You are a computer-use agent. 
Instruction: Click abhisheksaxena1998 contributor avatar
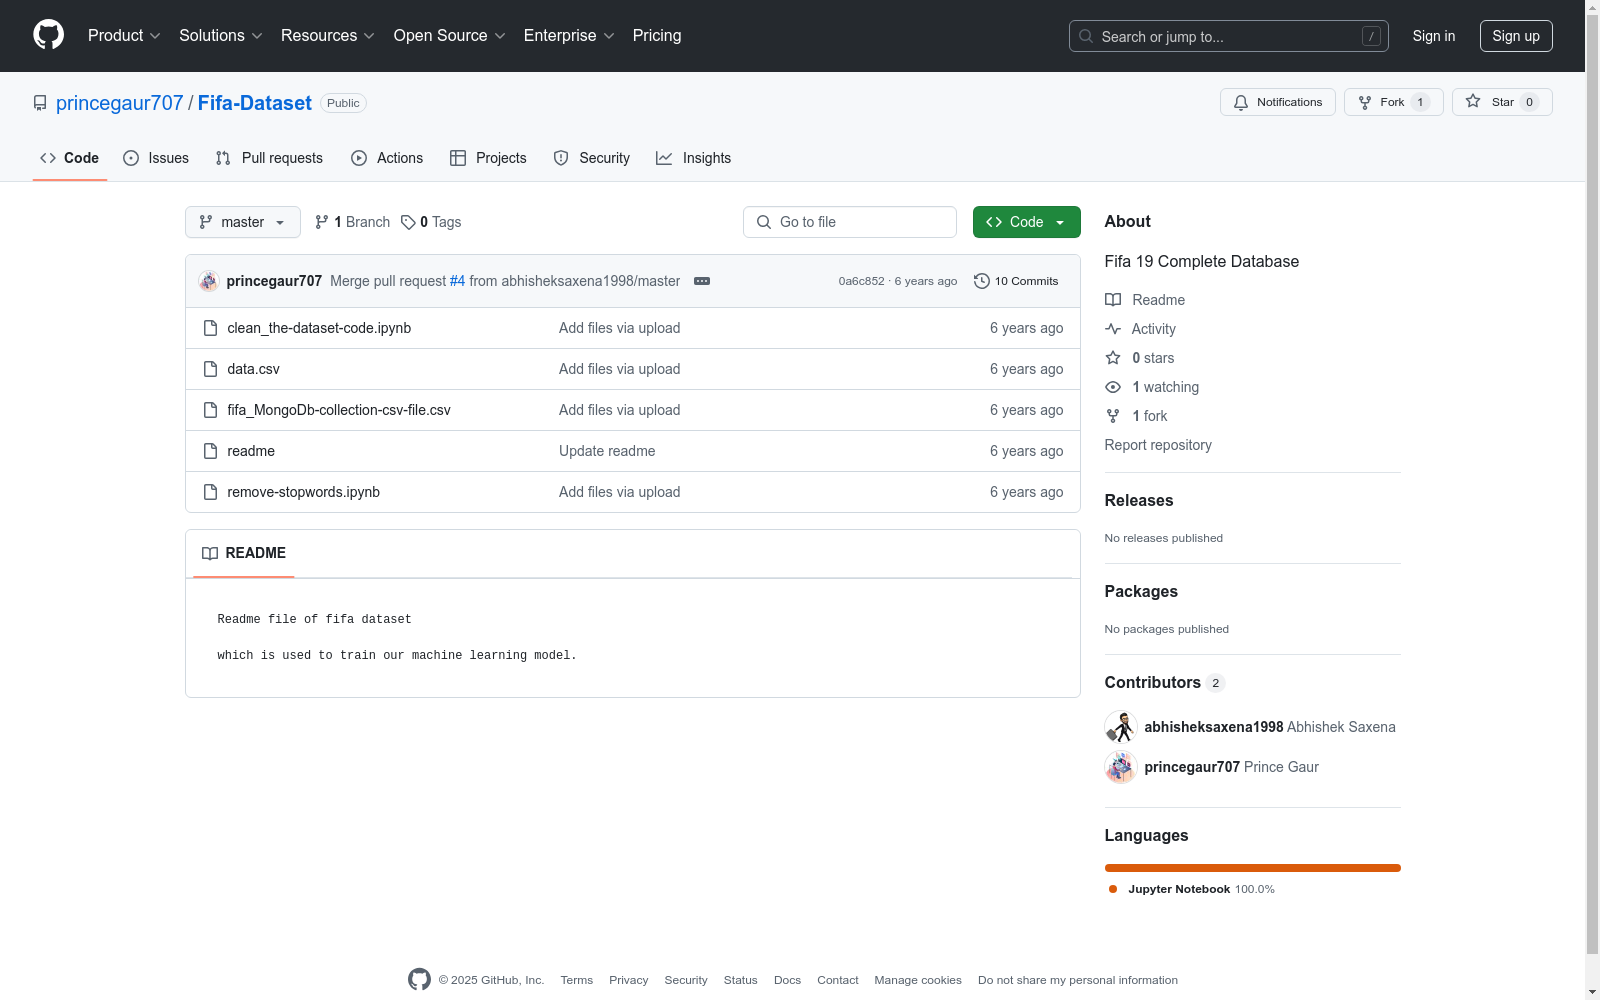click(1121, 727)
